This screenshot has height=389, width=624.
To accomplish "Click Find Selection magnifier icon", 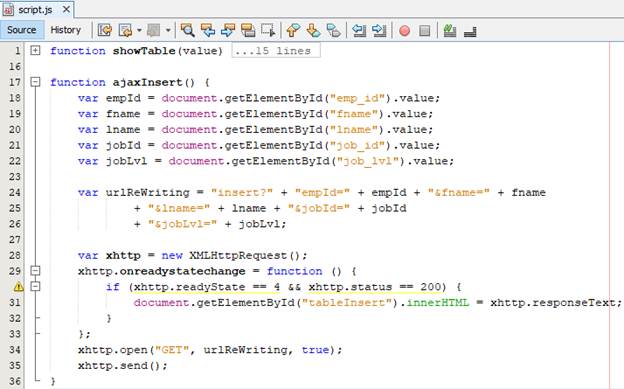I will coord(187,30).
